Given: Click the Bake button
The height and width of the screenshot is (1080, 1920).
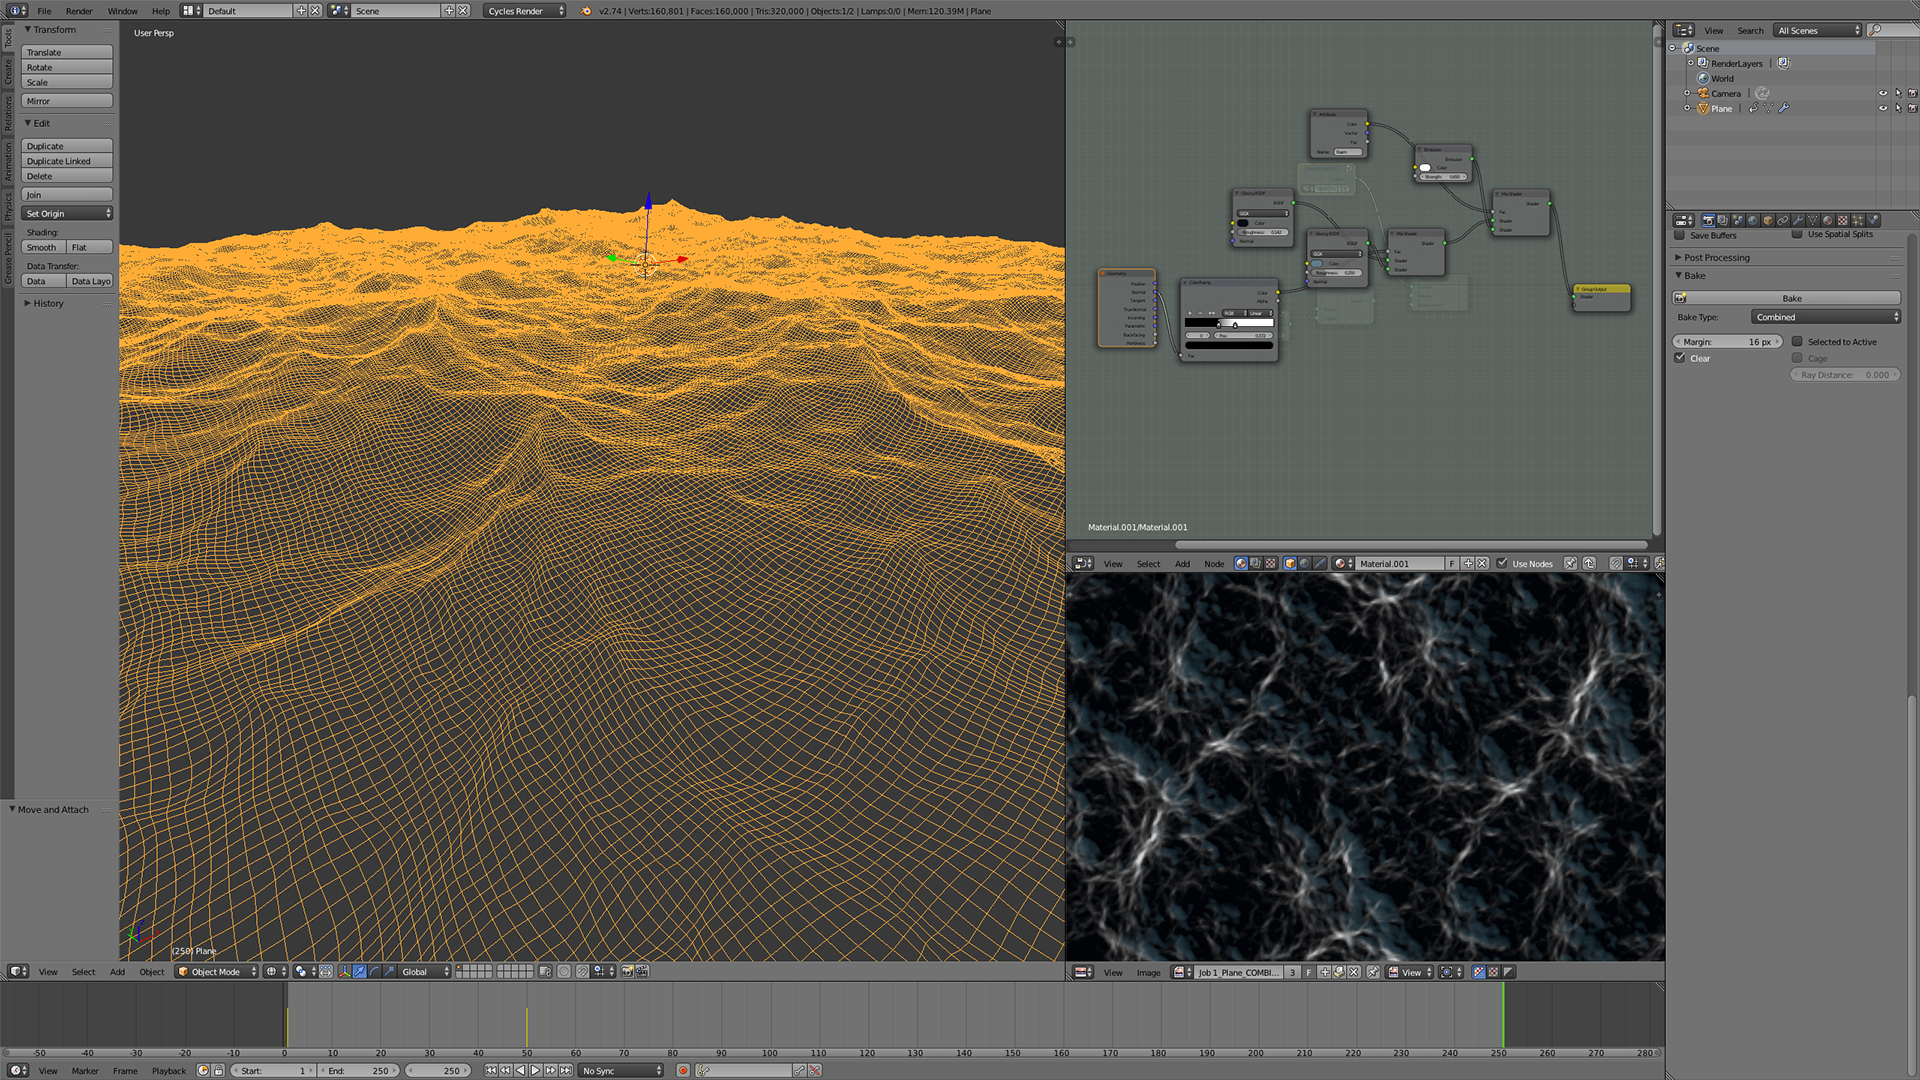Looking at the screenshot, I should (1791, 298).
